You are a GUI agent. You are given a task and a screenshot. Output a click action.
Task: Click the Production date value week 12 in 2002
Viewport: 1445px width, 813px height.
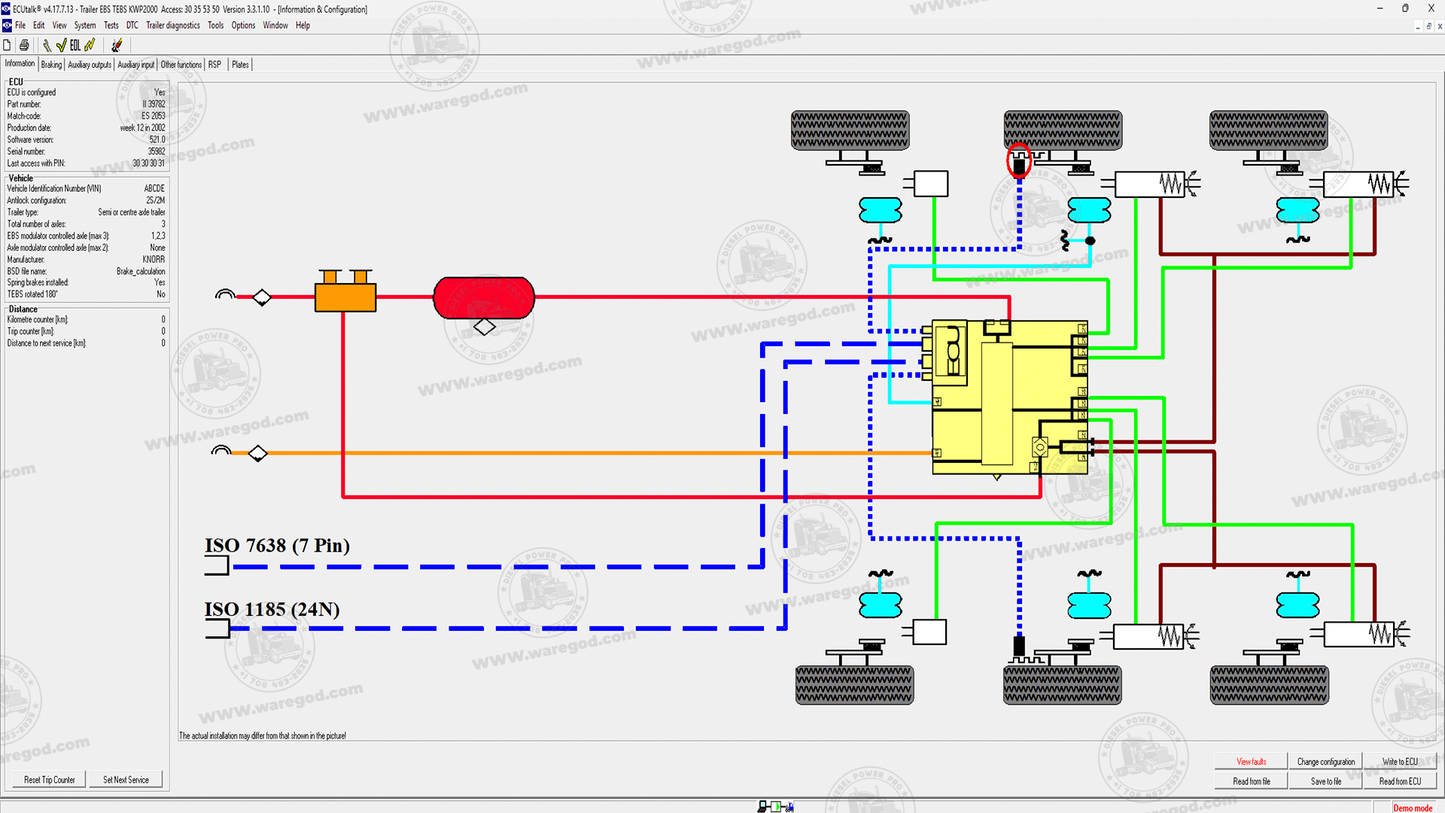pos(143,128)
